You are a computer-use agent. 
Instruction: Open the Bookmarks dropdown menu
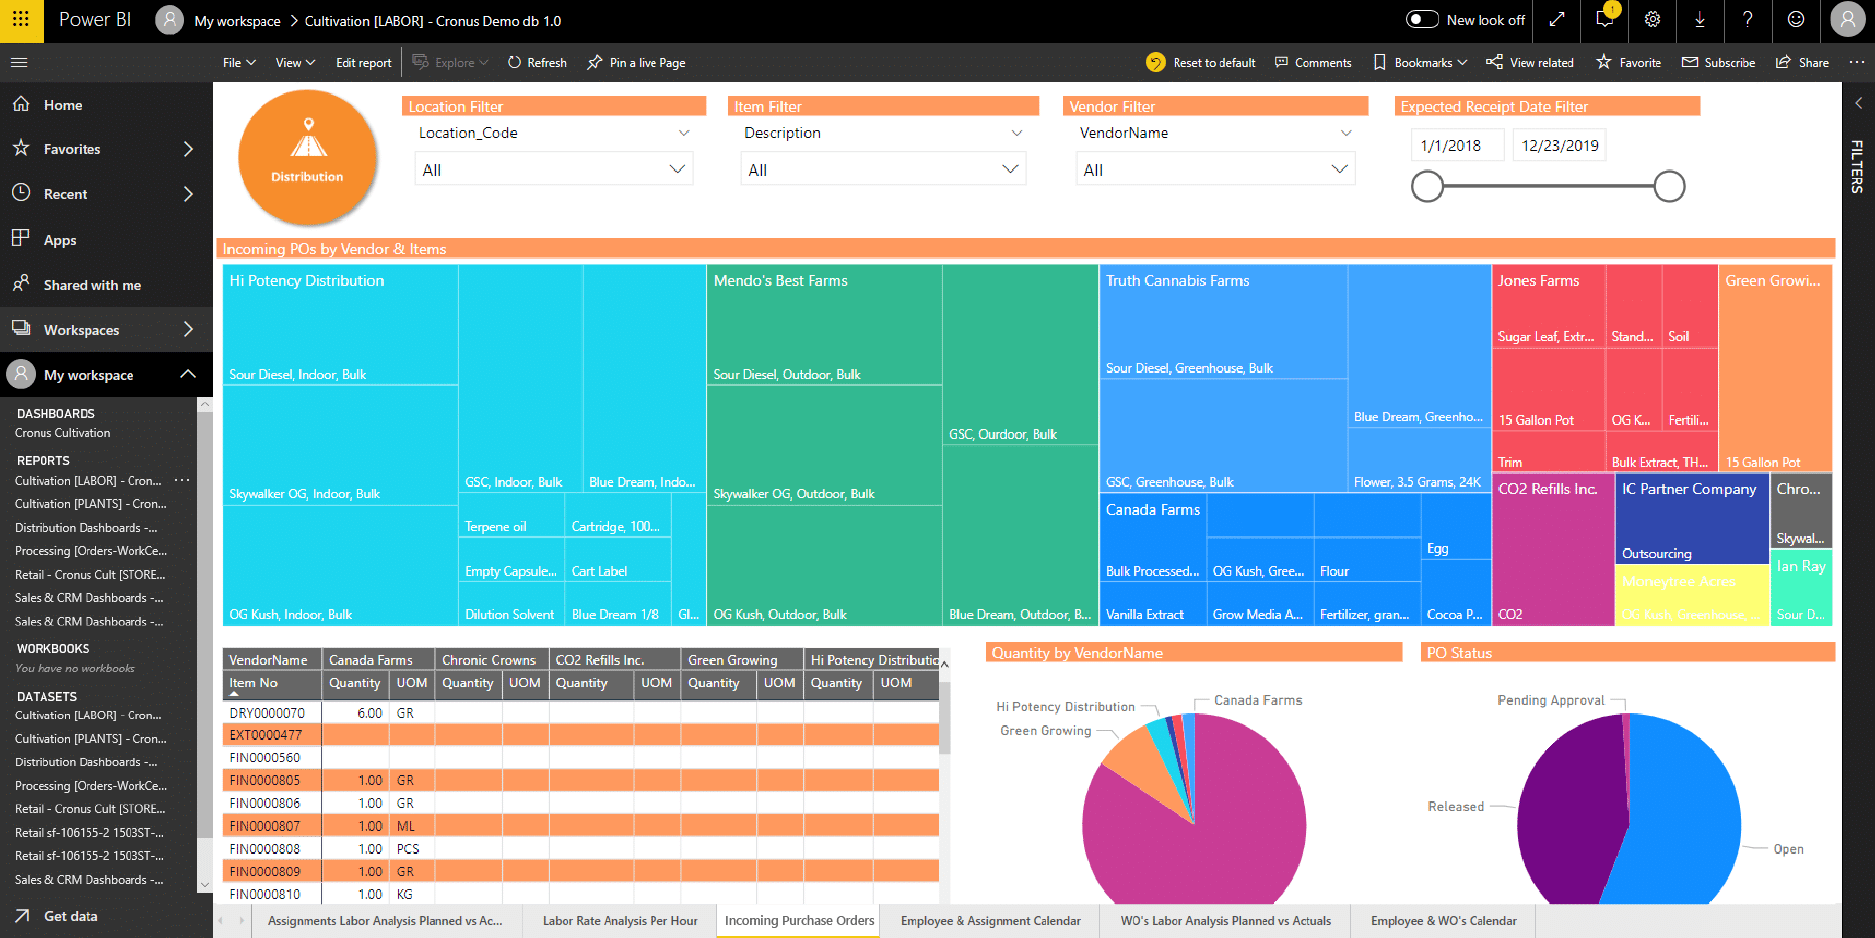click(x=1419, y=62)
